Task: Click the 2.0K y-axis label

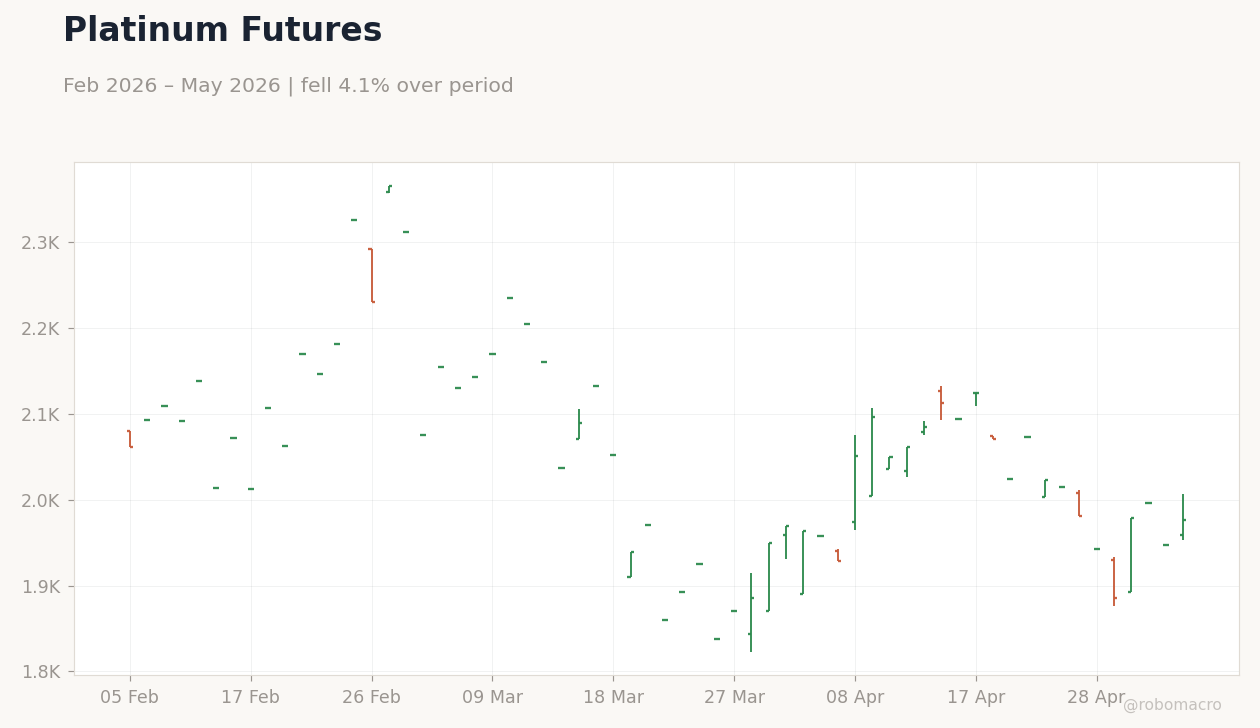Action: pyautogui.click(x=41, y=501)
